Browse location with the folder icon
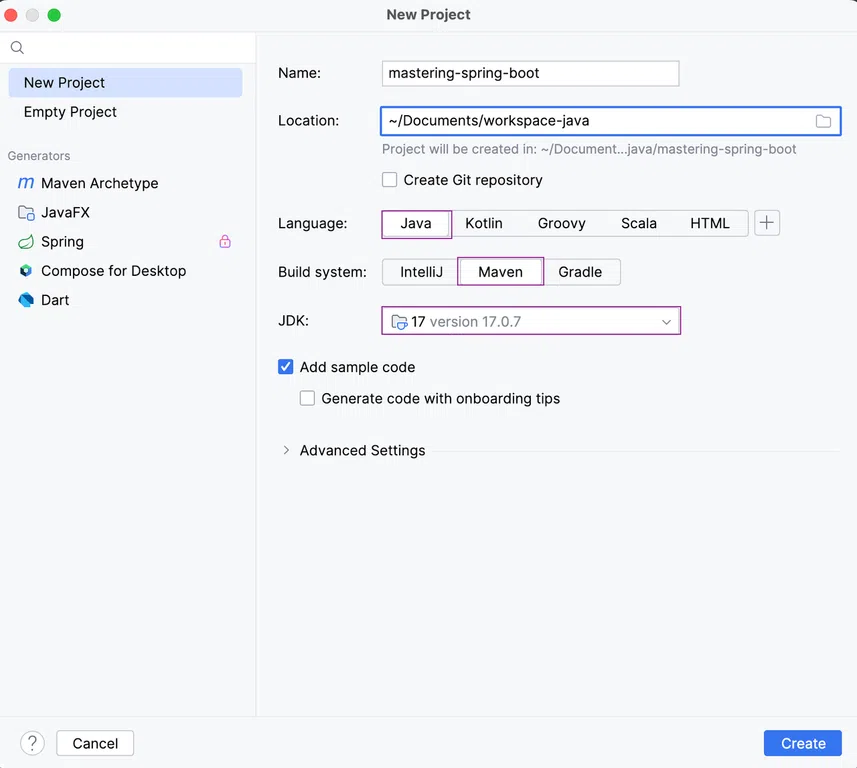 tap(823, 121)
